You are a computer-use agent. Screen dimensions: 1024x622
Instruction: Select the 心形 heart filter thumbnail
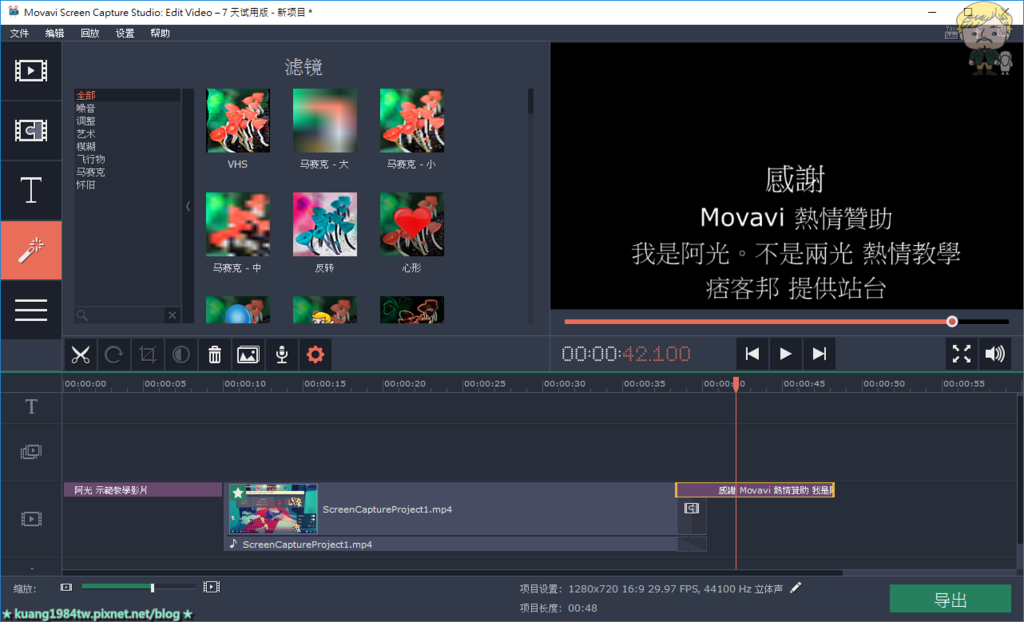411,224
